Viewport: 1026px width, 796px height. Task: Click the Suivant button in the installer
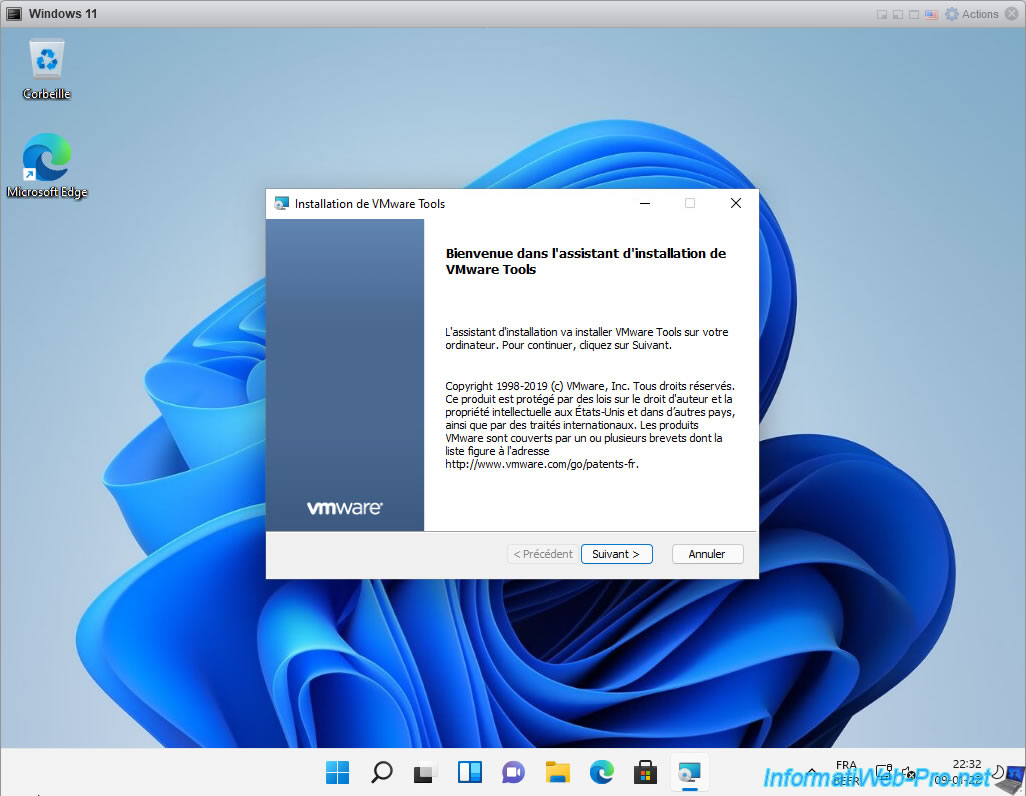[x=616, y=553]
